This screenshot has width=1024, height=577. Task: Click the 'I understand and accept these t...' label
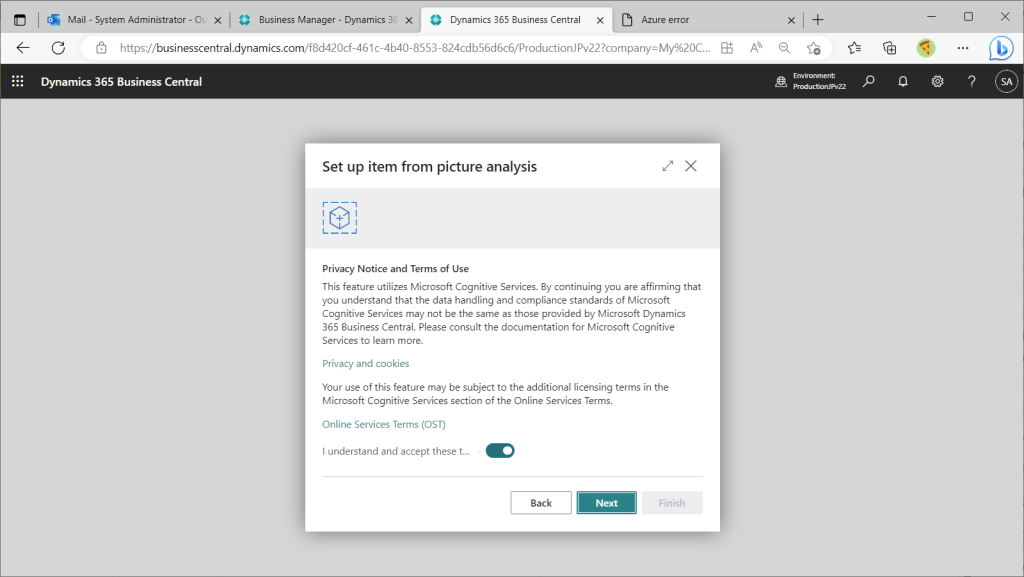[x=396, y=451]
